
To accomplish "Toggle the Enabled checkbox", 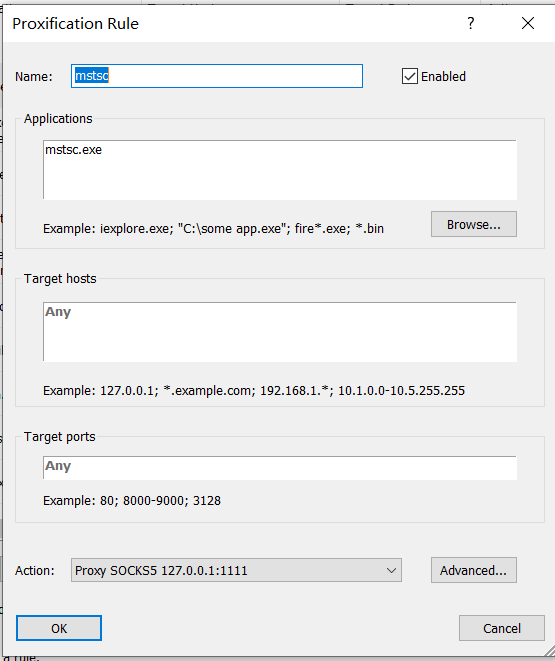I will coord(410,76).
